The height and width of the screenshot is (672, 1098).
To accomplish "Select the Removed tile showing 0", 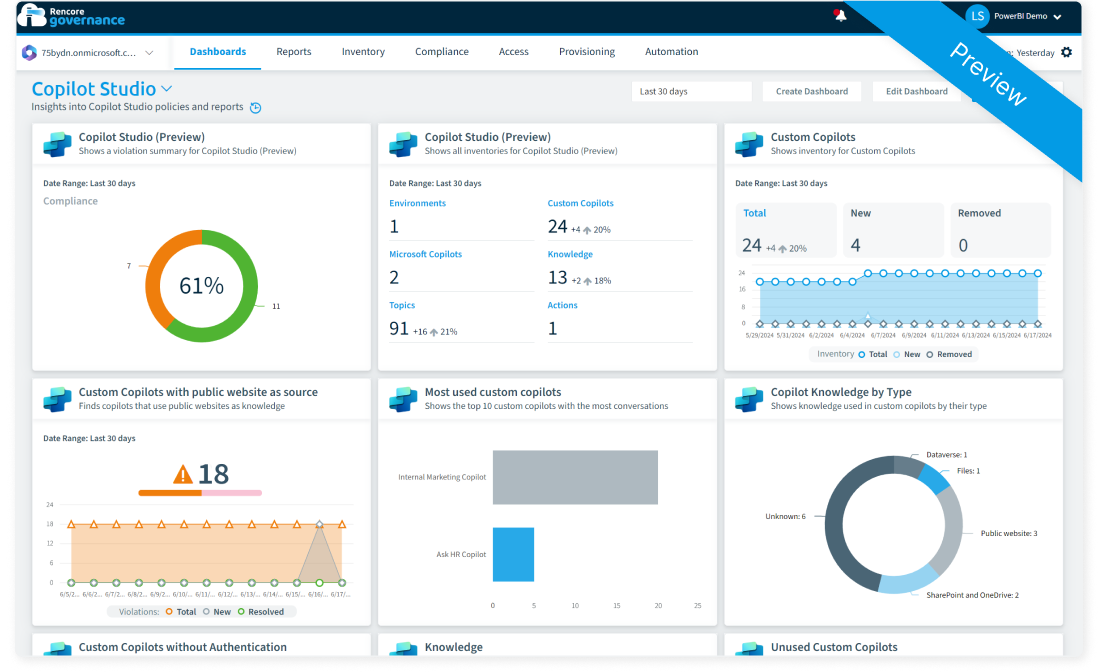I will [1000, 230].
